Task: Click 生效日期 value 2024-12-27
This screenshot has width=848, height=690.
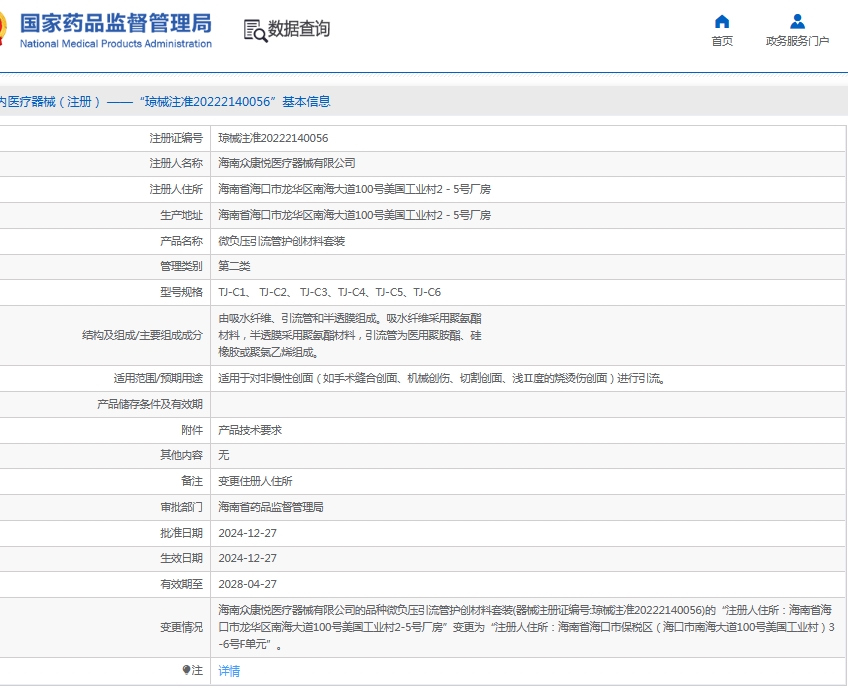Action: [247, 558]
